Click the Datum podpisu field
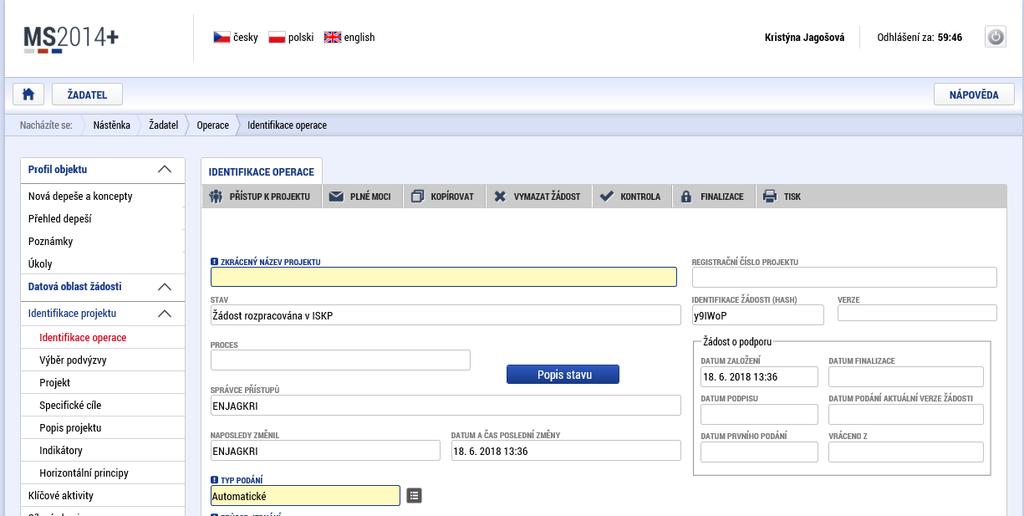 pos(759,414)
